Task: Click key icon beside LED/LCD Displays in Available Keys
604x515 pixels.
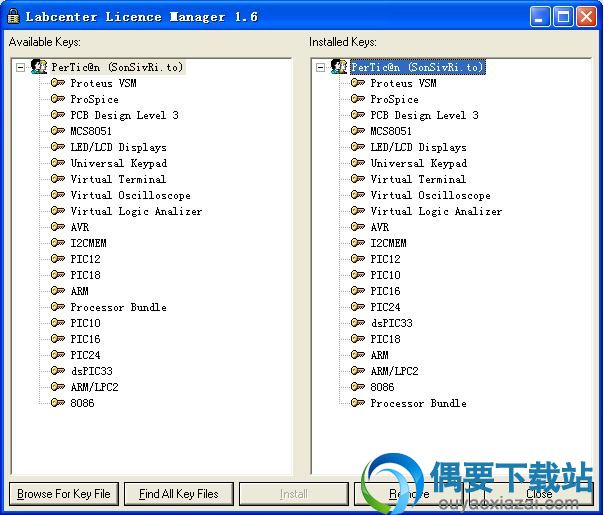Action: click(58, 147)
